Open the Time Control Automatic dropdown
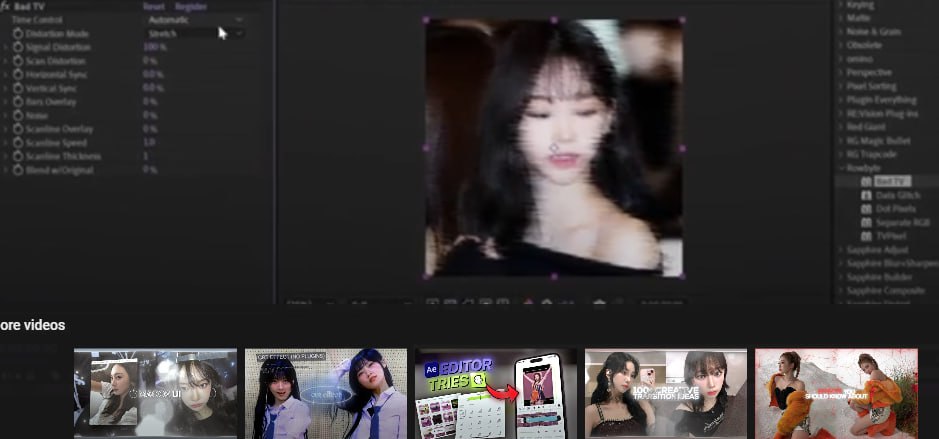 point(195,20)
